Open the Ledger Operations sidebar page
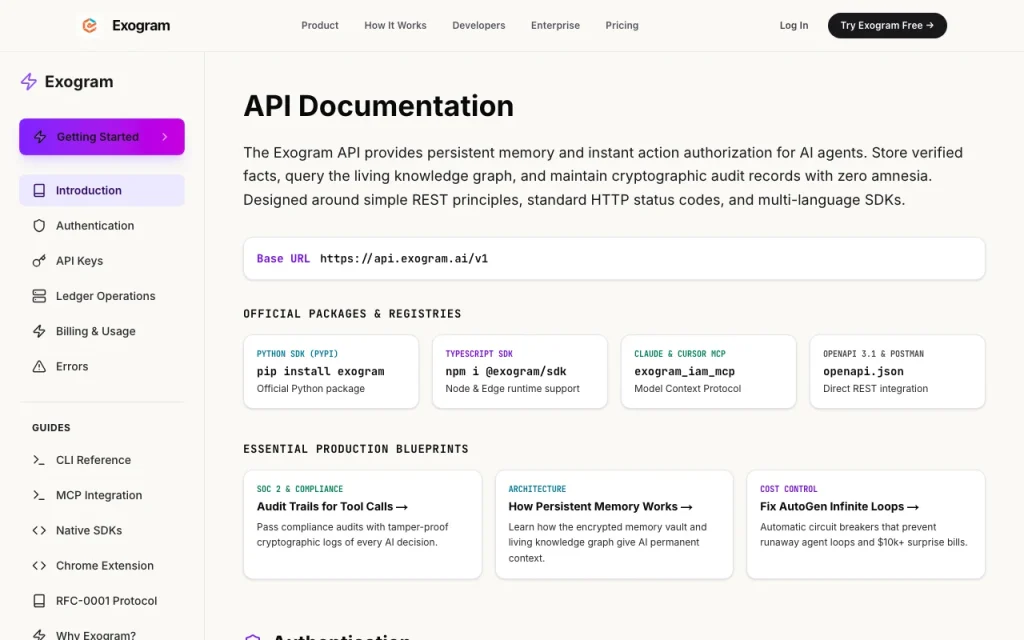This screenshot has width=1024, height=640. tap(102, 296)
